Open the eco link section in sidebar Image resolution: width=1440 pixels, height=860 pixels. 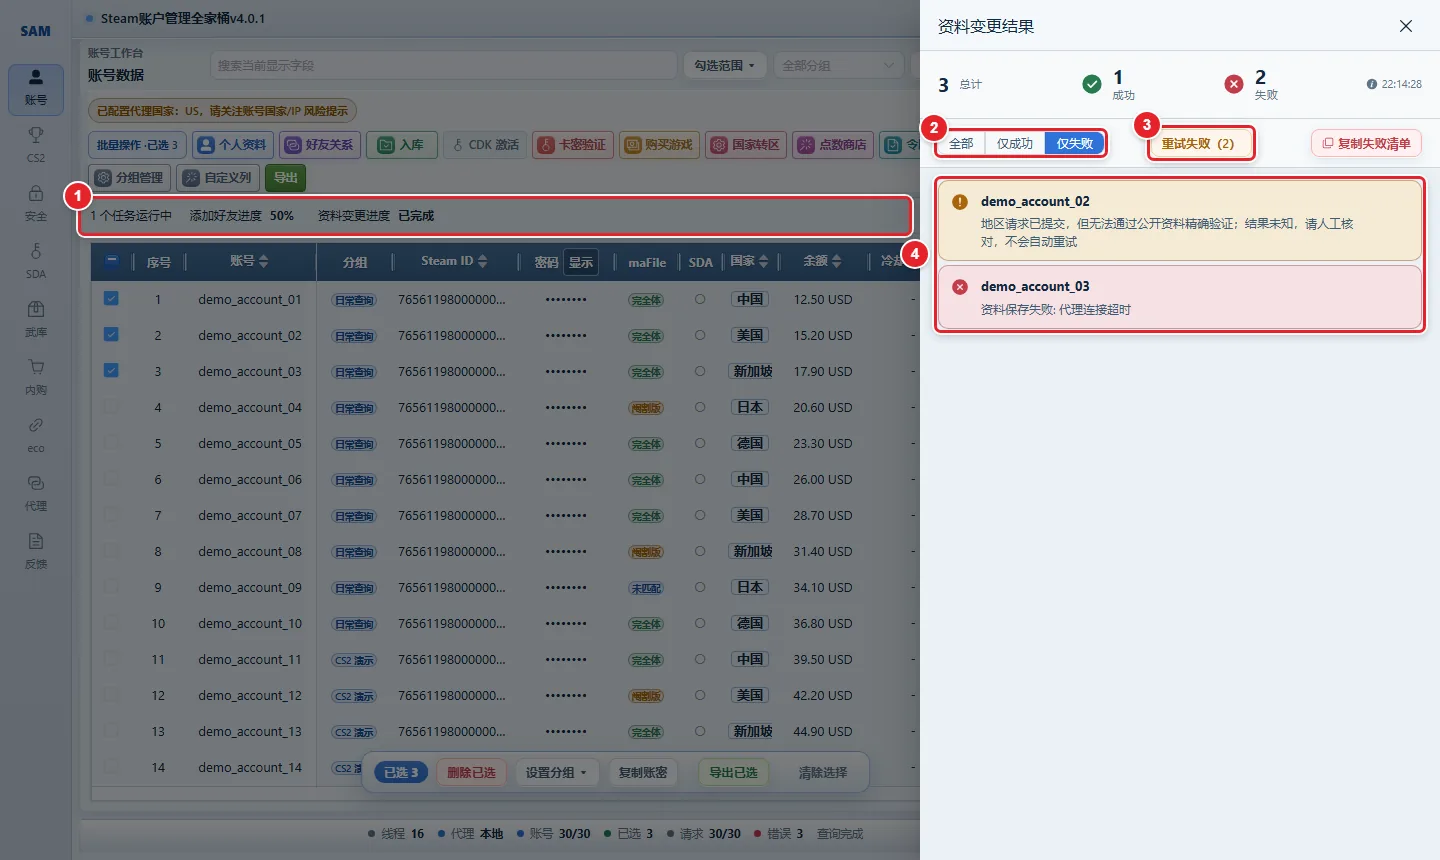[x=36, y=434]
